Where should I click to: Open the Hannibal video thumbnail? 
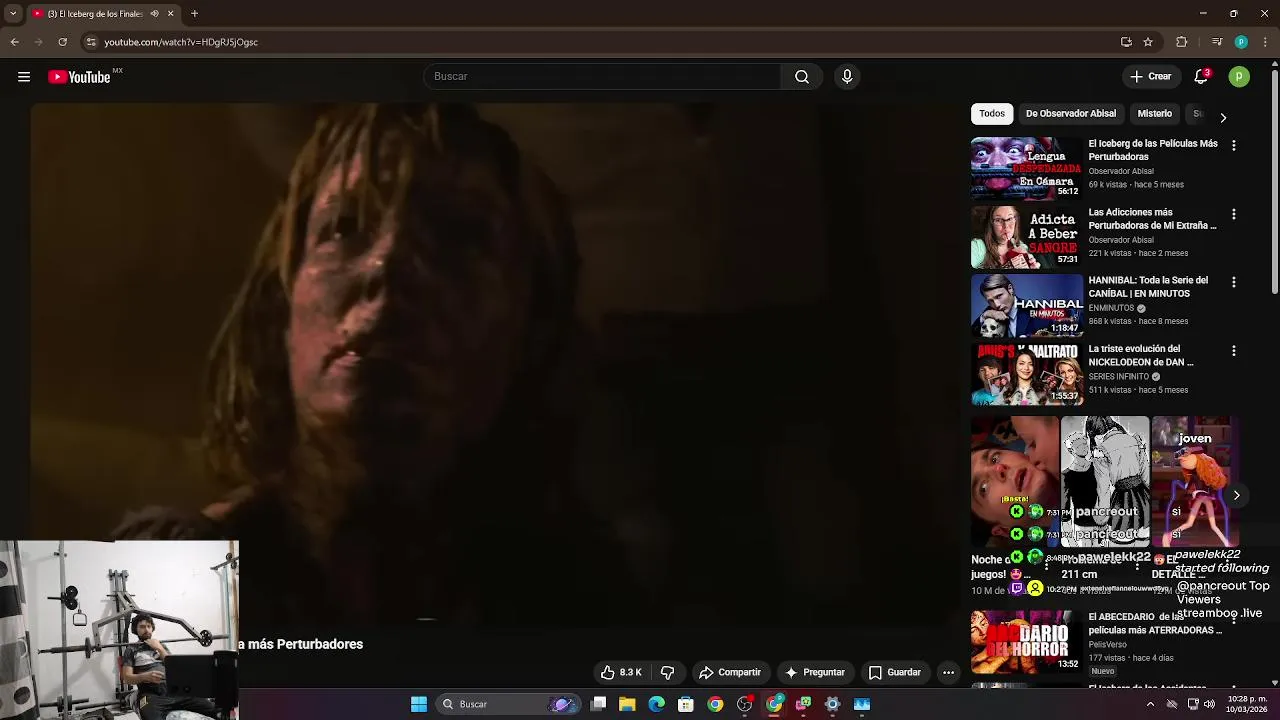(1027, 305)
